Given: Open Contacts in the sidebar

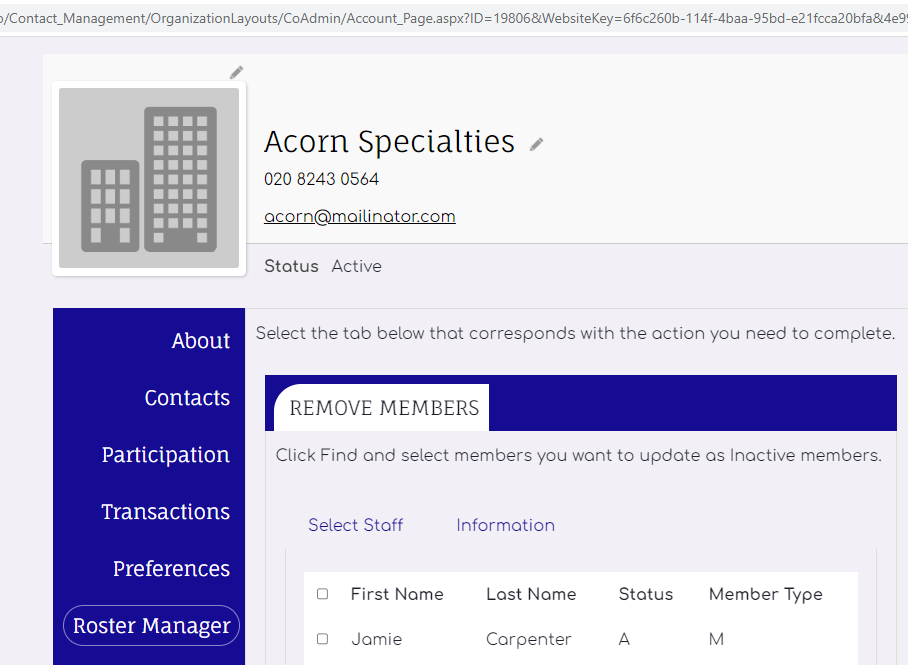Looking at the screenshot, I should coord(187,398).
